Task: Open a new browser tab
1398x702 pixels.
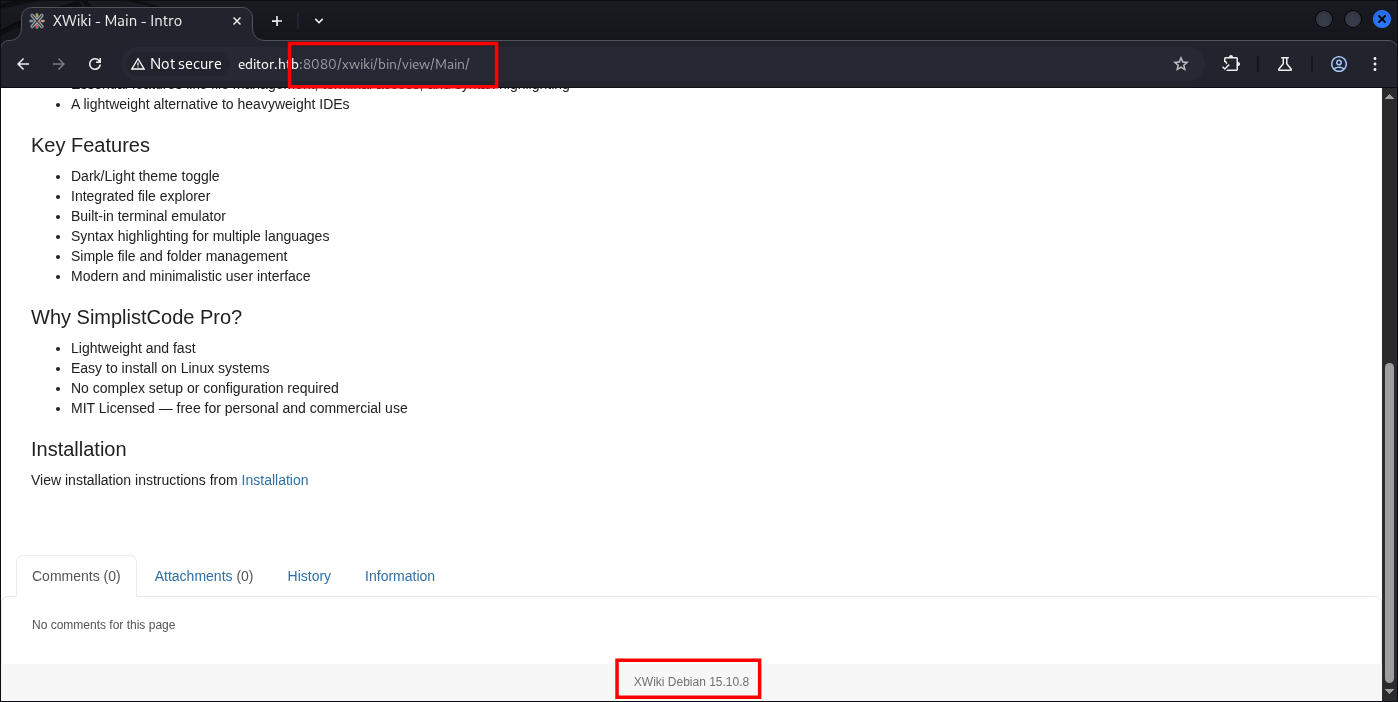Action: coord(277,20)
